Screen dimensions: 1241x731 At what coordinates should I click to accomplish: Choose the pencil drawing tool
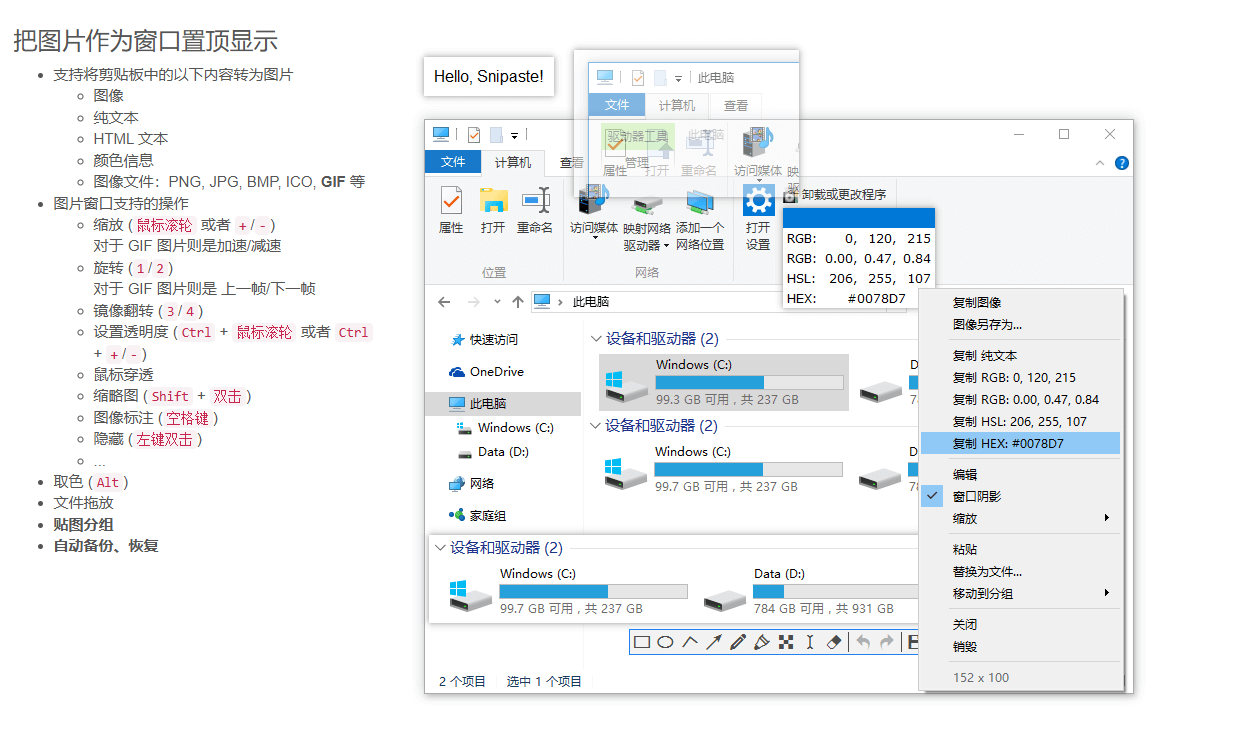pyautogui.click(x=738, y=643)
